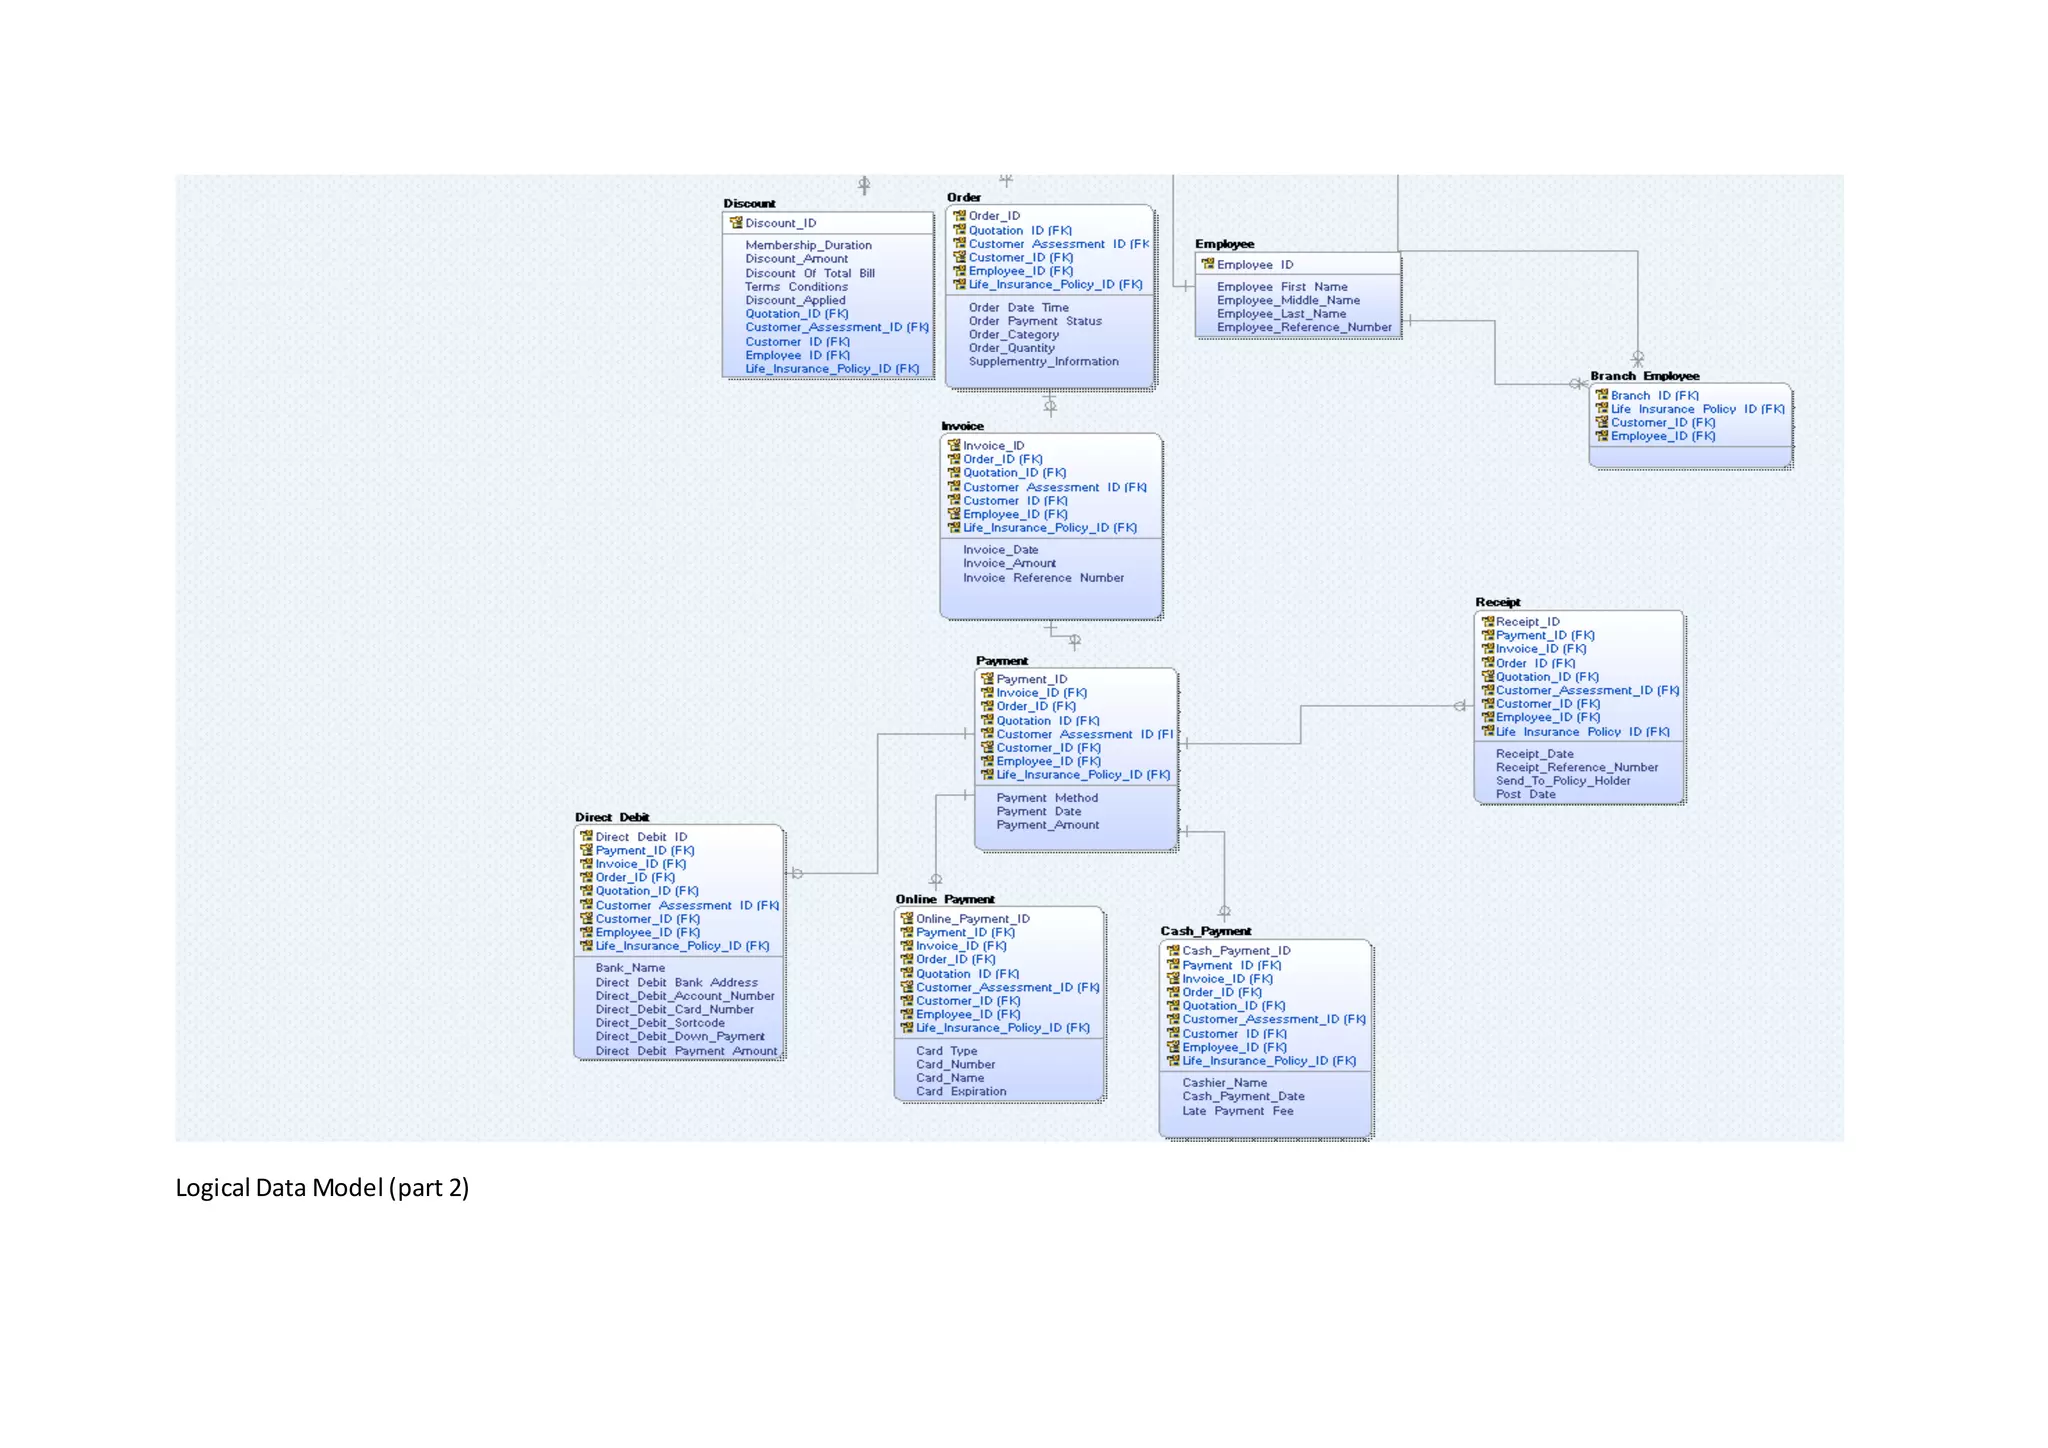Image resolution: width=2048 pixels, height=1448 pixels.
Task: Click the Supplementry_Information attribute
Action: (1044, 362)
